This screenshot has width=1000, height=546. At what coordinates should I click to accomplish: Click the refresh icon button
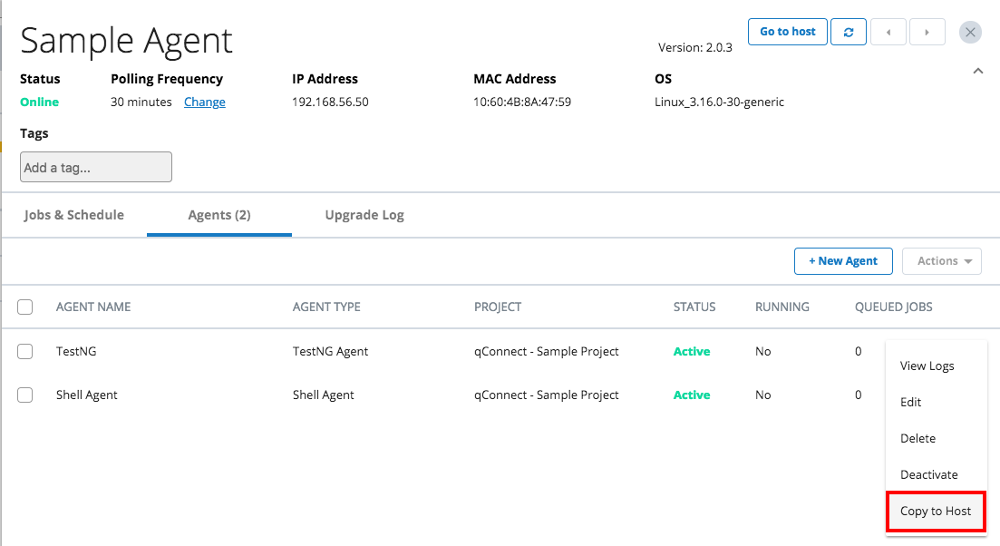tap(848, 32)
